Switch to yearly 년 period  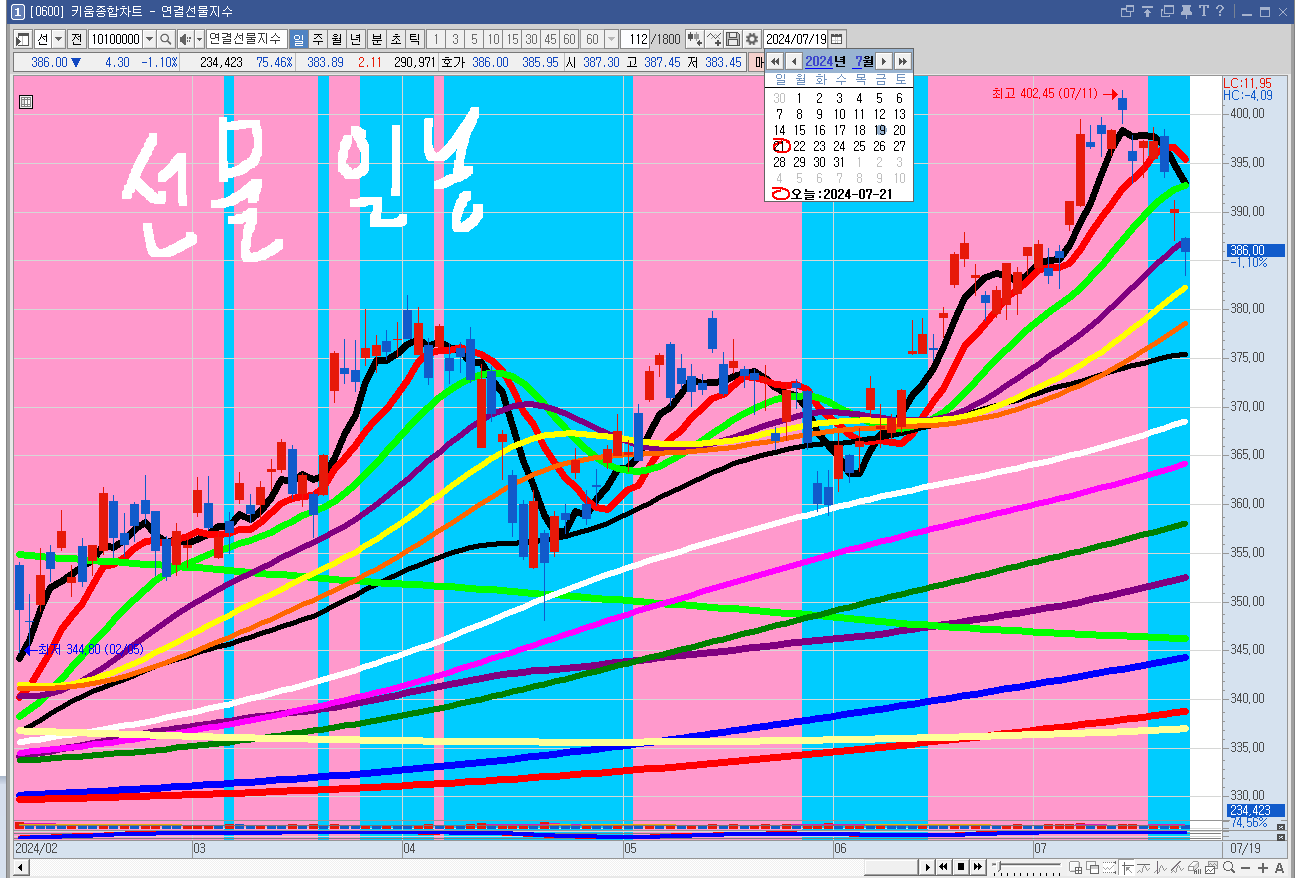356,39
